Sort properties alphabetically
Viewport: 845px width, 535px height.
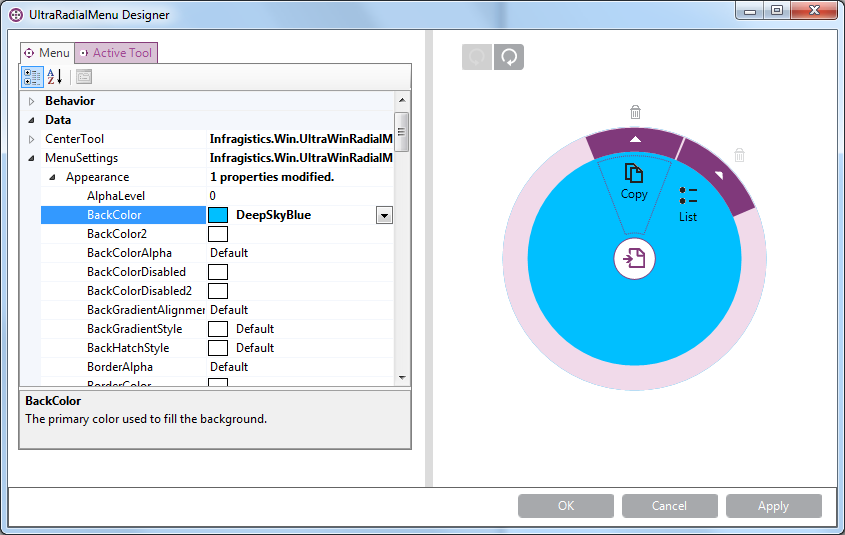(55, 77)
